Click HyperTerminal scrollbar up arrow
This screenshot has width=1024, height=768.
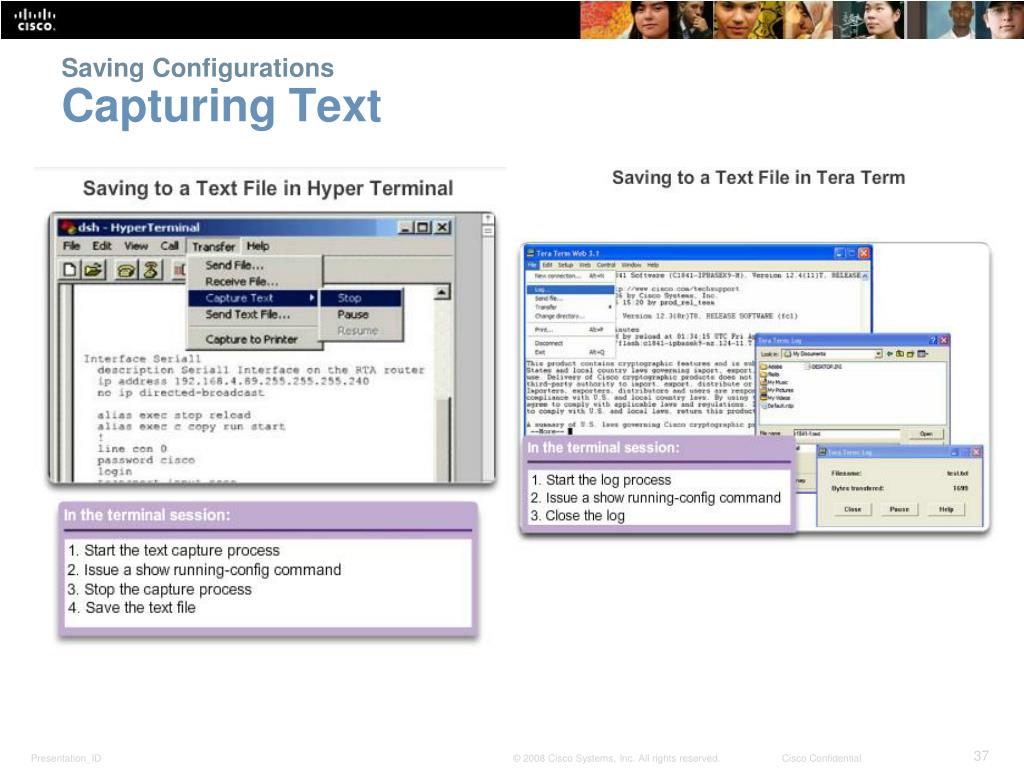point(442,293)
